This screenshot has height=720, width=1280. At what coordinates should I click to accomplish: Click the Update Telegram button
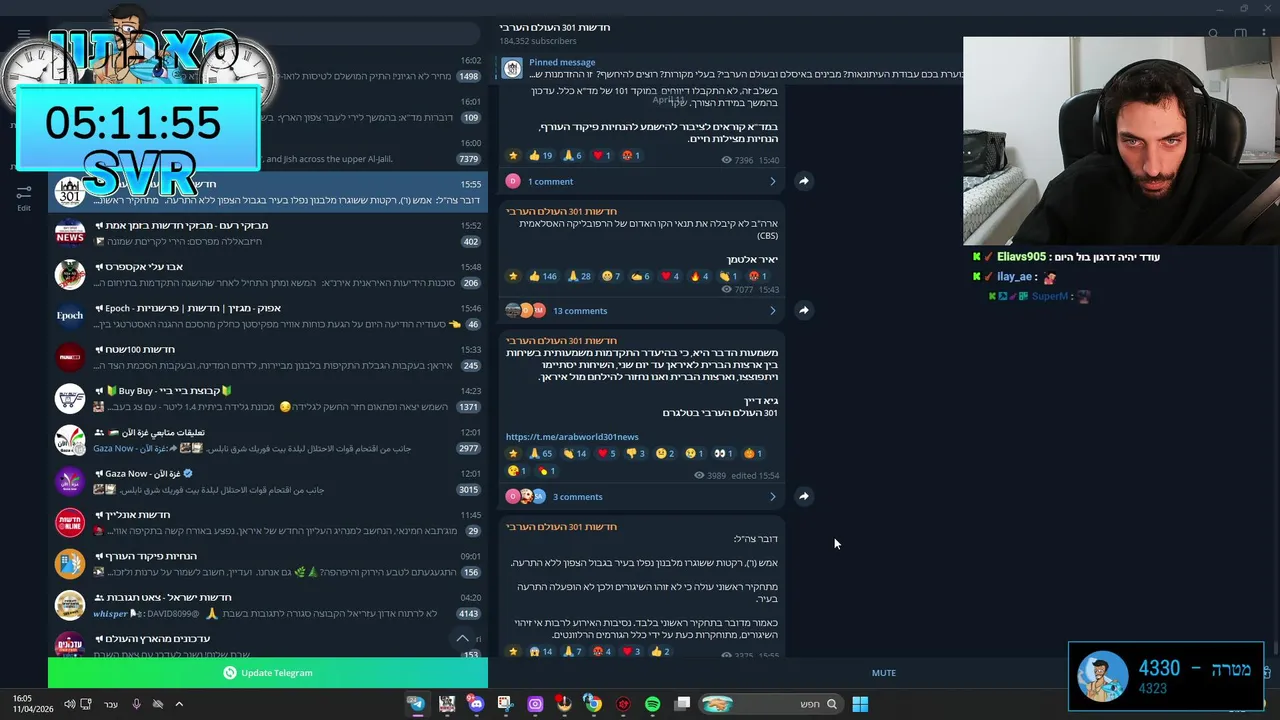[268, 673]
